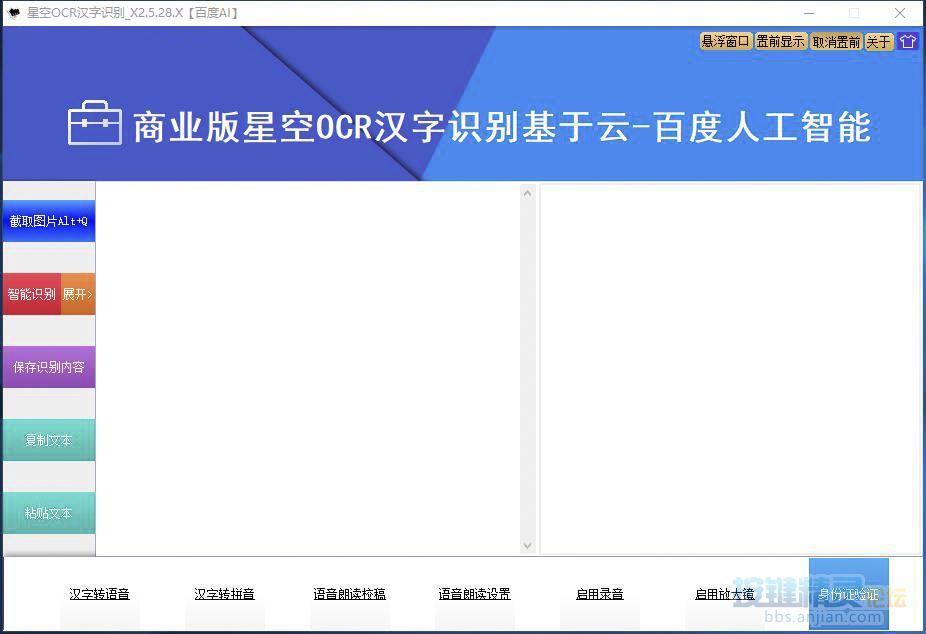Enable 启用放大镜 magnifier feature

click(x=724, y=593)
